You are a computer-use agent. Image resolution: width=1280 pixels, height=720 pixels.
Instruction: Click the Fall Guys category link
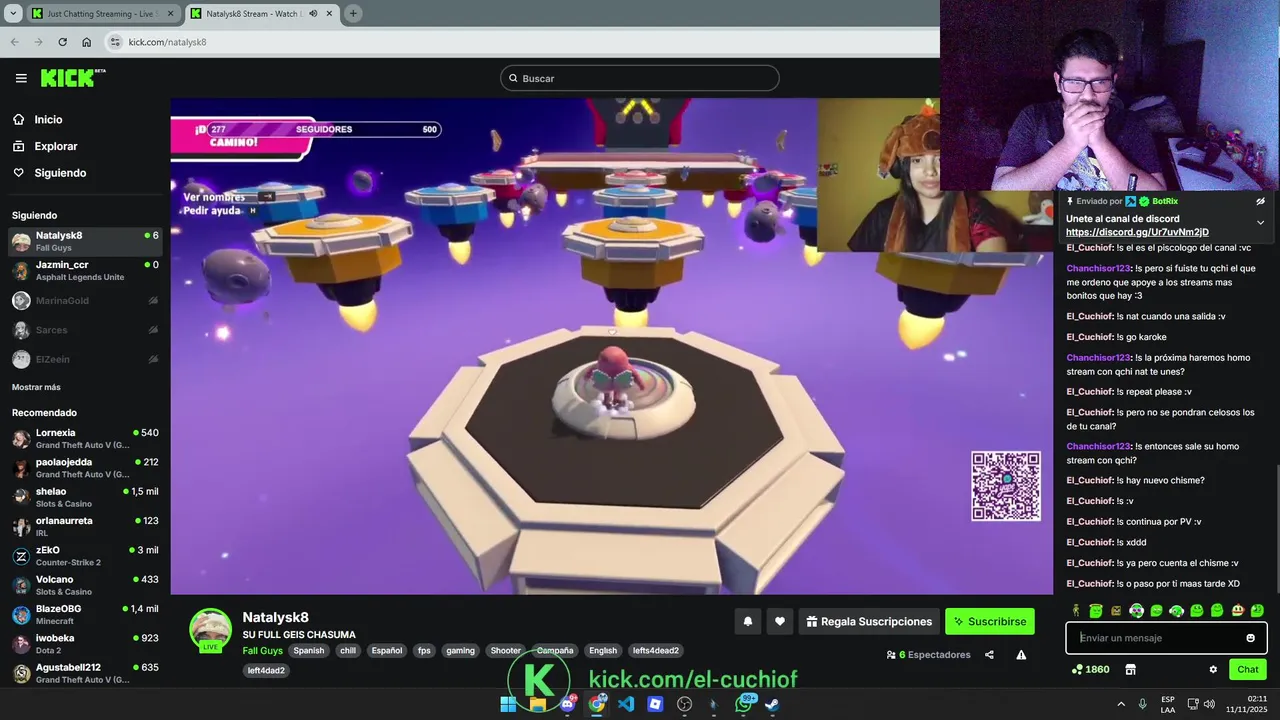click(263, 651)
